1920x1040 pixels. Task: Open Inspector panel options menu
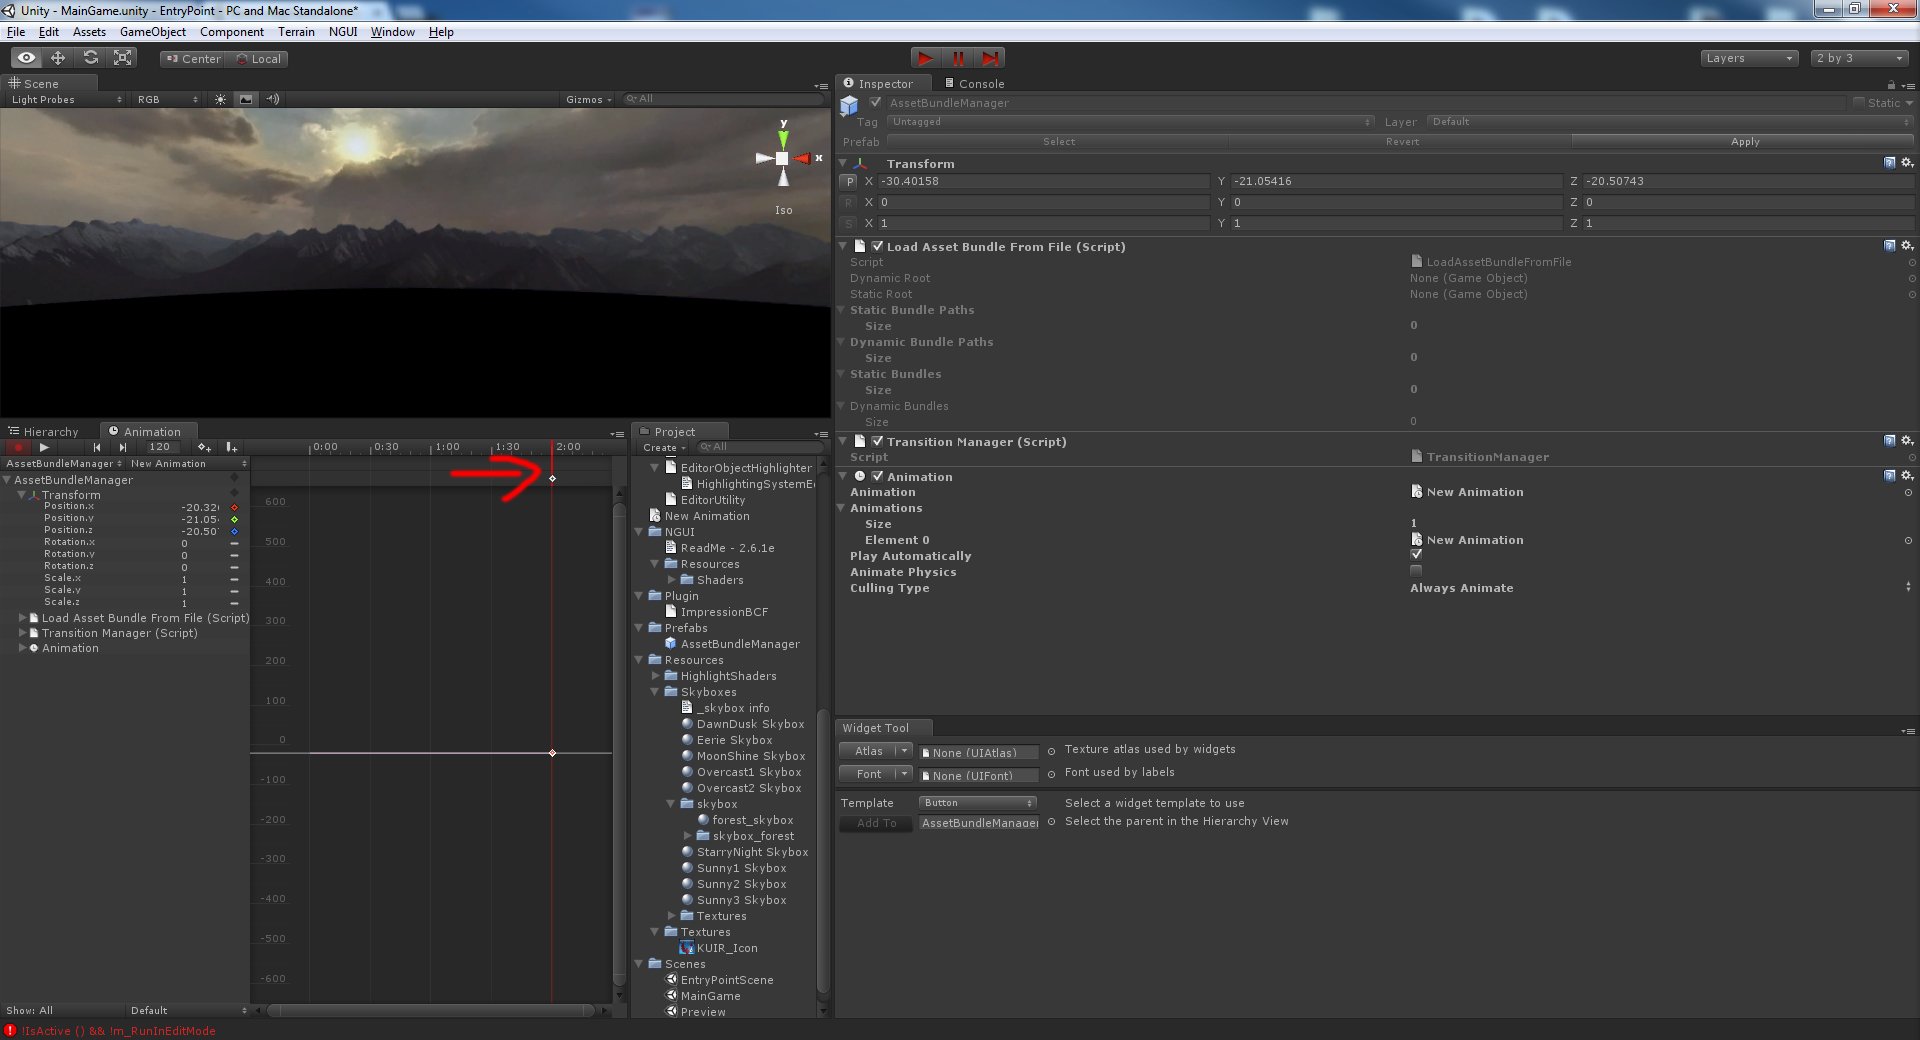1908,85
